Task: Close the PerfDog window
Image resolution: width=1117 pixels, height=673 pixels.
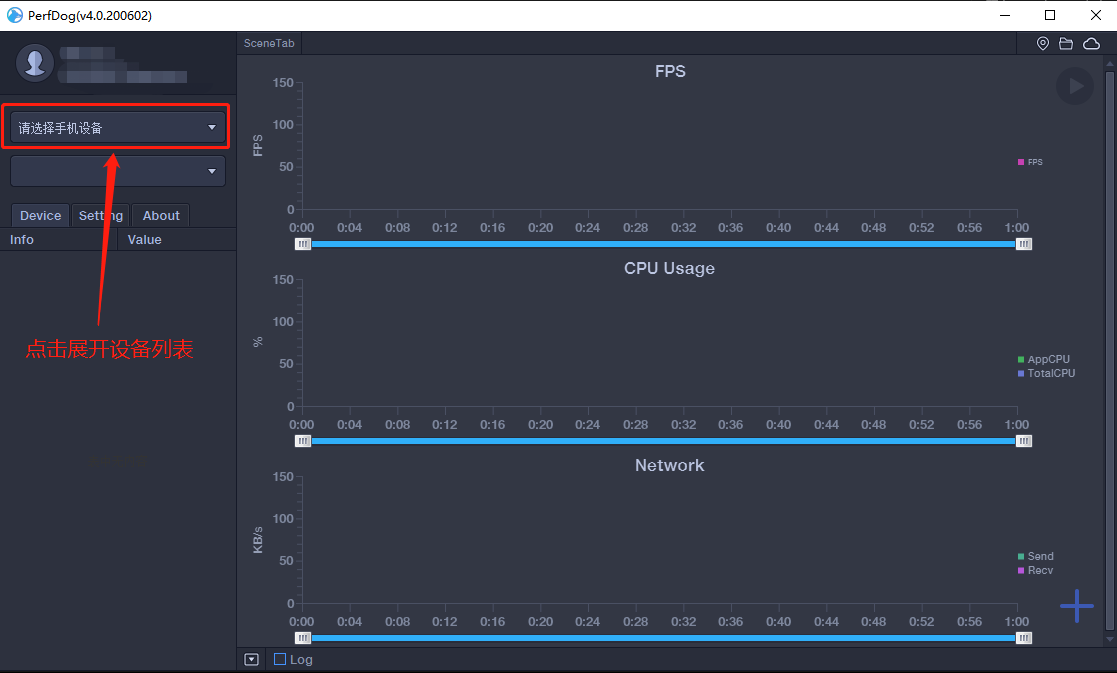Action: (x=1096, y=15)
